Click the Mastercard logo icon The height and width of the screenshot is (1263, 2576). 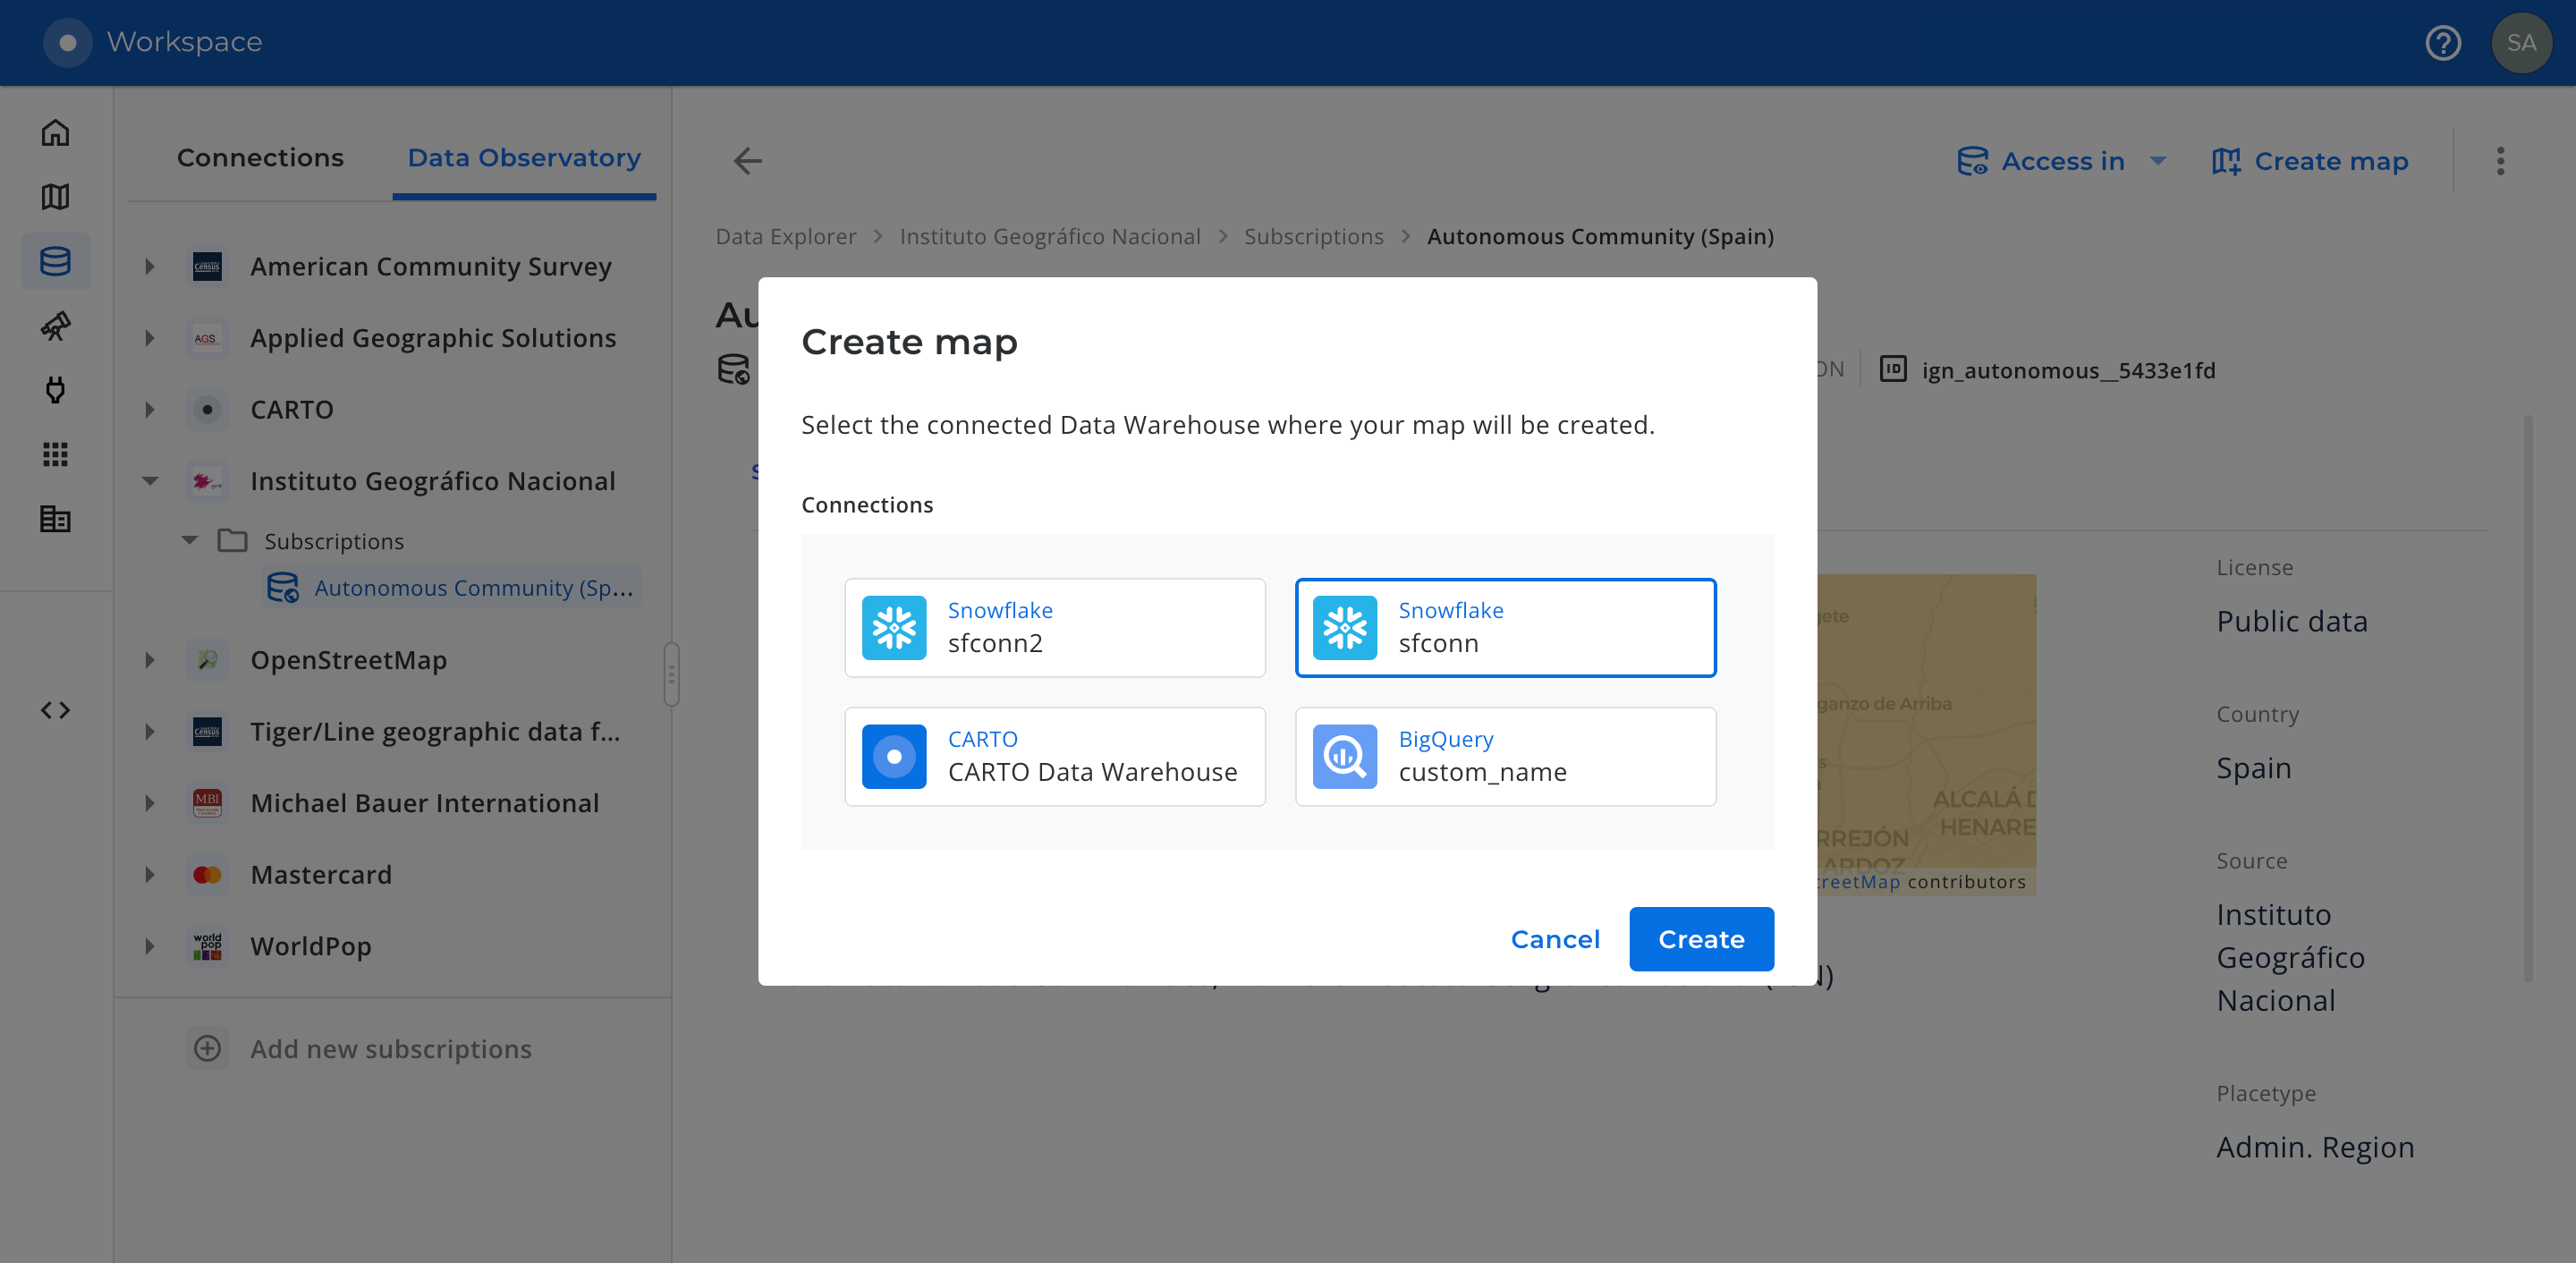click(207, 875)
